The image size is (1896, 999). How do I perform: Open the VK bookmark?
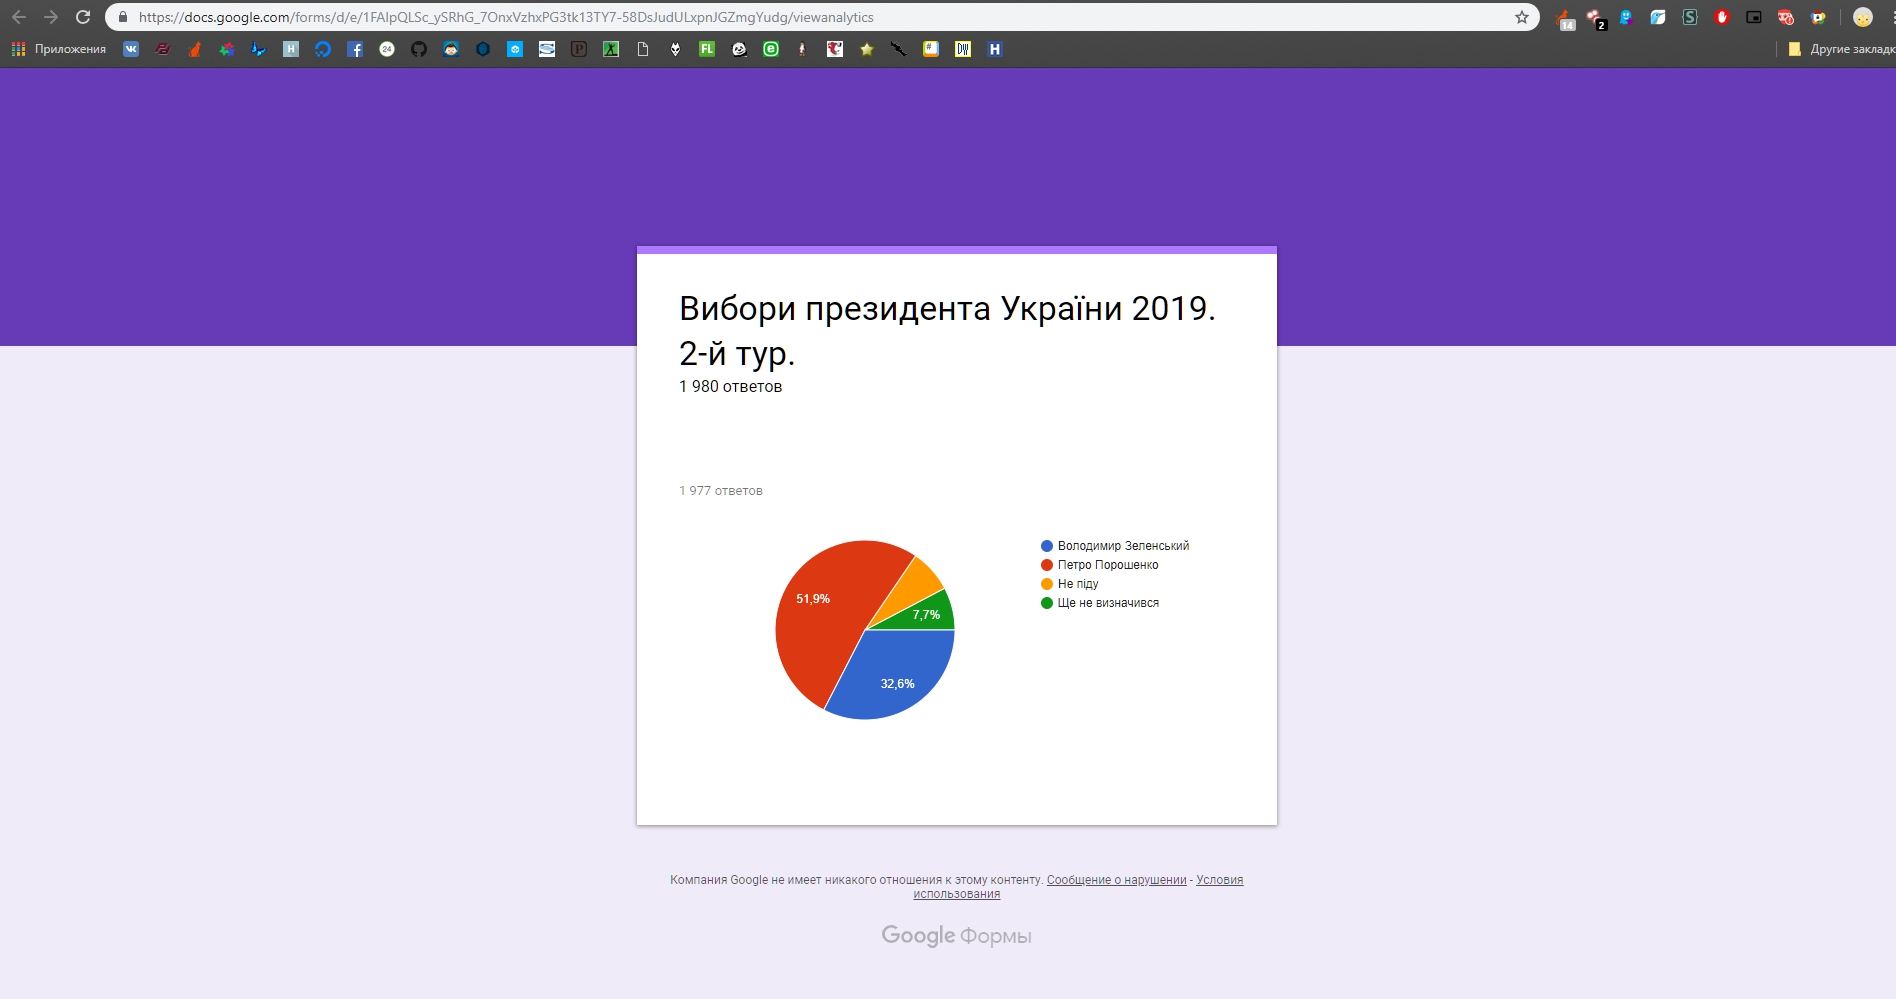pos(131,49)
